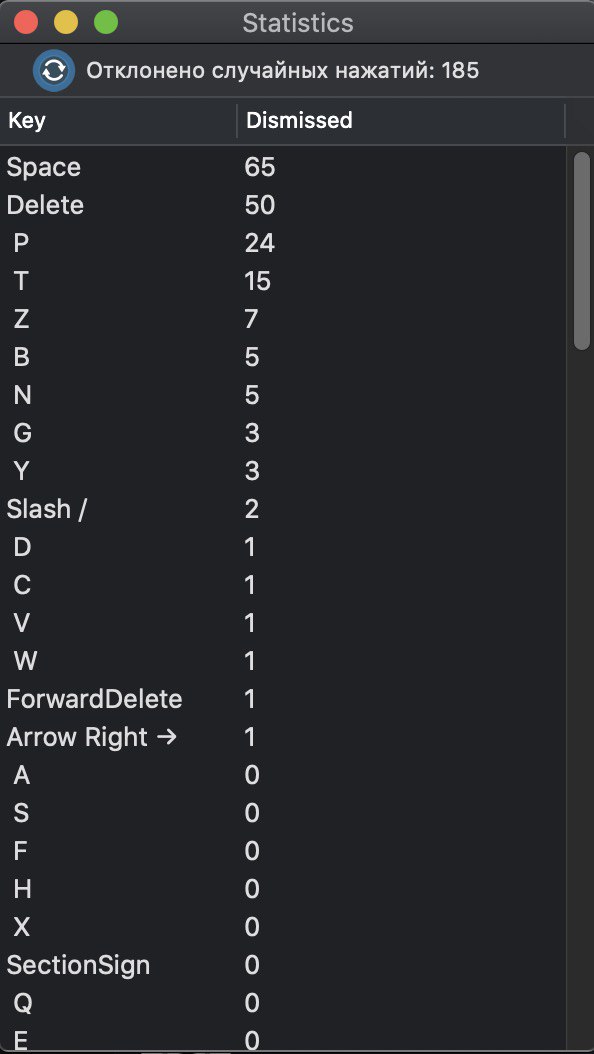Select the row for key P
The height and width of the screenshot is (1054, 594).
[x=283, y=243]
